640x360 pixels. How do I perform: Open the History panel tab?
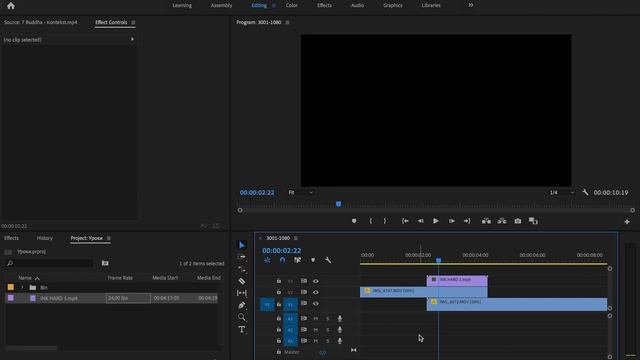(44, 238)
